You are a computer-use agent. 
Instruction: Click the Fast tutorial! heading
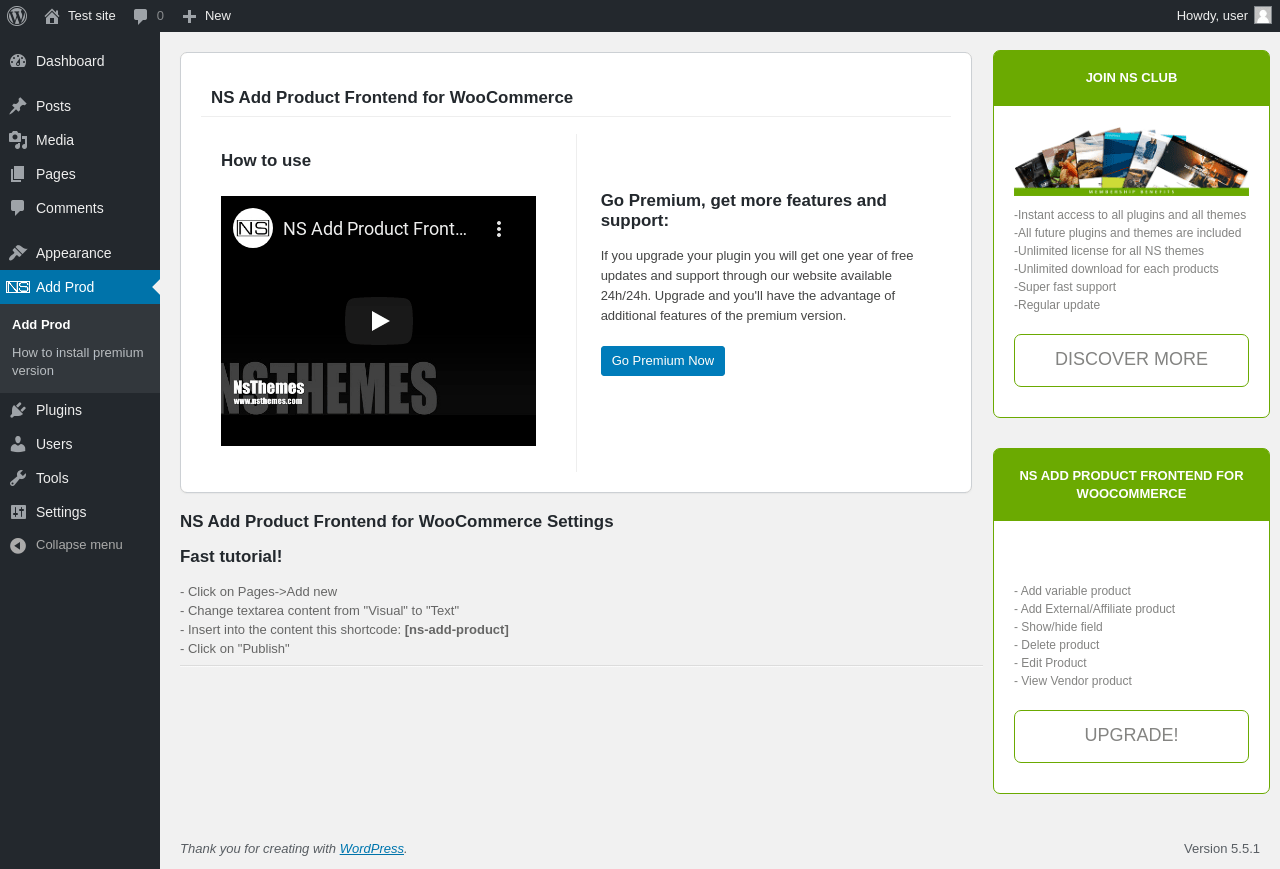pyautogui.click(x=231, y=557)
